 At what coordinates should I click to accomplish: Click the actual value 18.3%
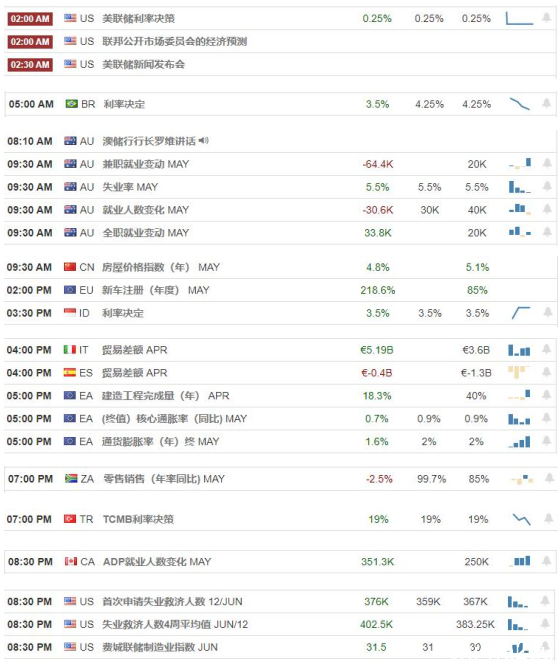[377, 396]
